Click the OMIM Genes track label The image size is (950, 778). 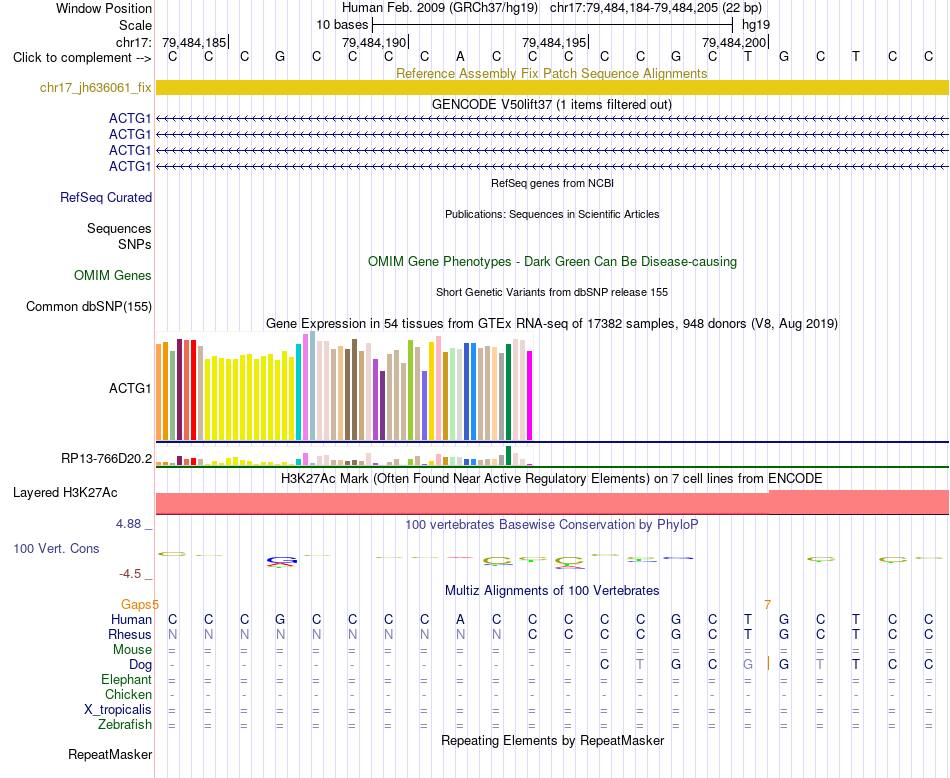pos(113,275)
